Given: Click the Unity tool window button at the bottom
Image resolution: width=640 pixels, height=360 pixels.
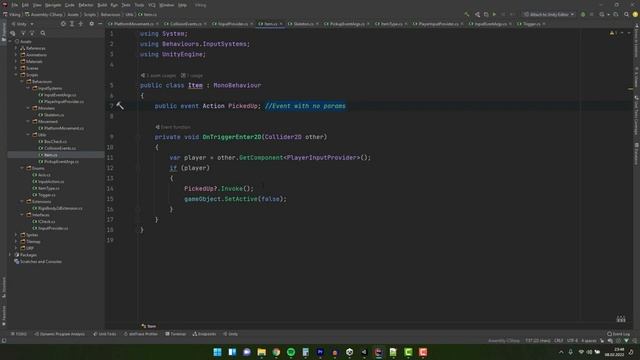Looking at the screenshot, I should tap(231, 334).
